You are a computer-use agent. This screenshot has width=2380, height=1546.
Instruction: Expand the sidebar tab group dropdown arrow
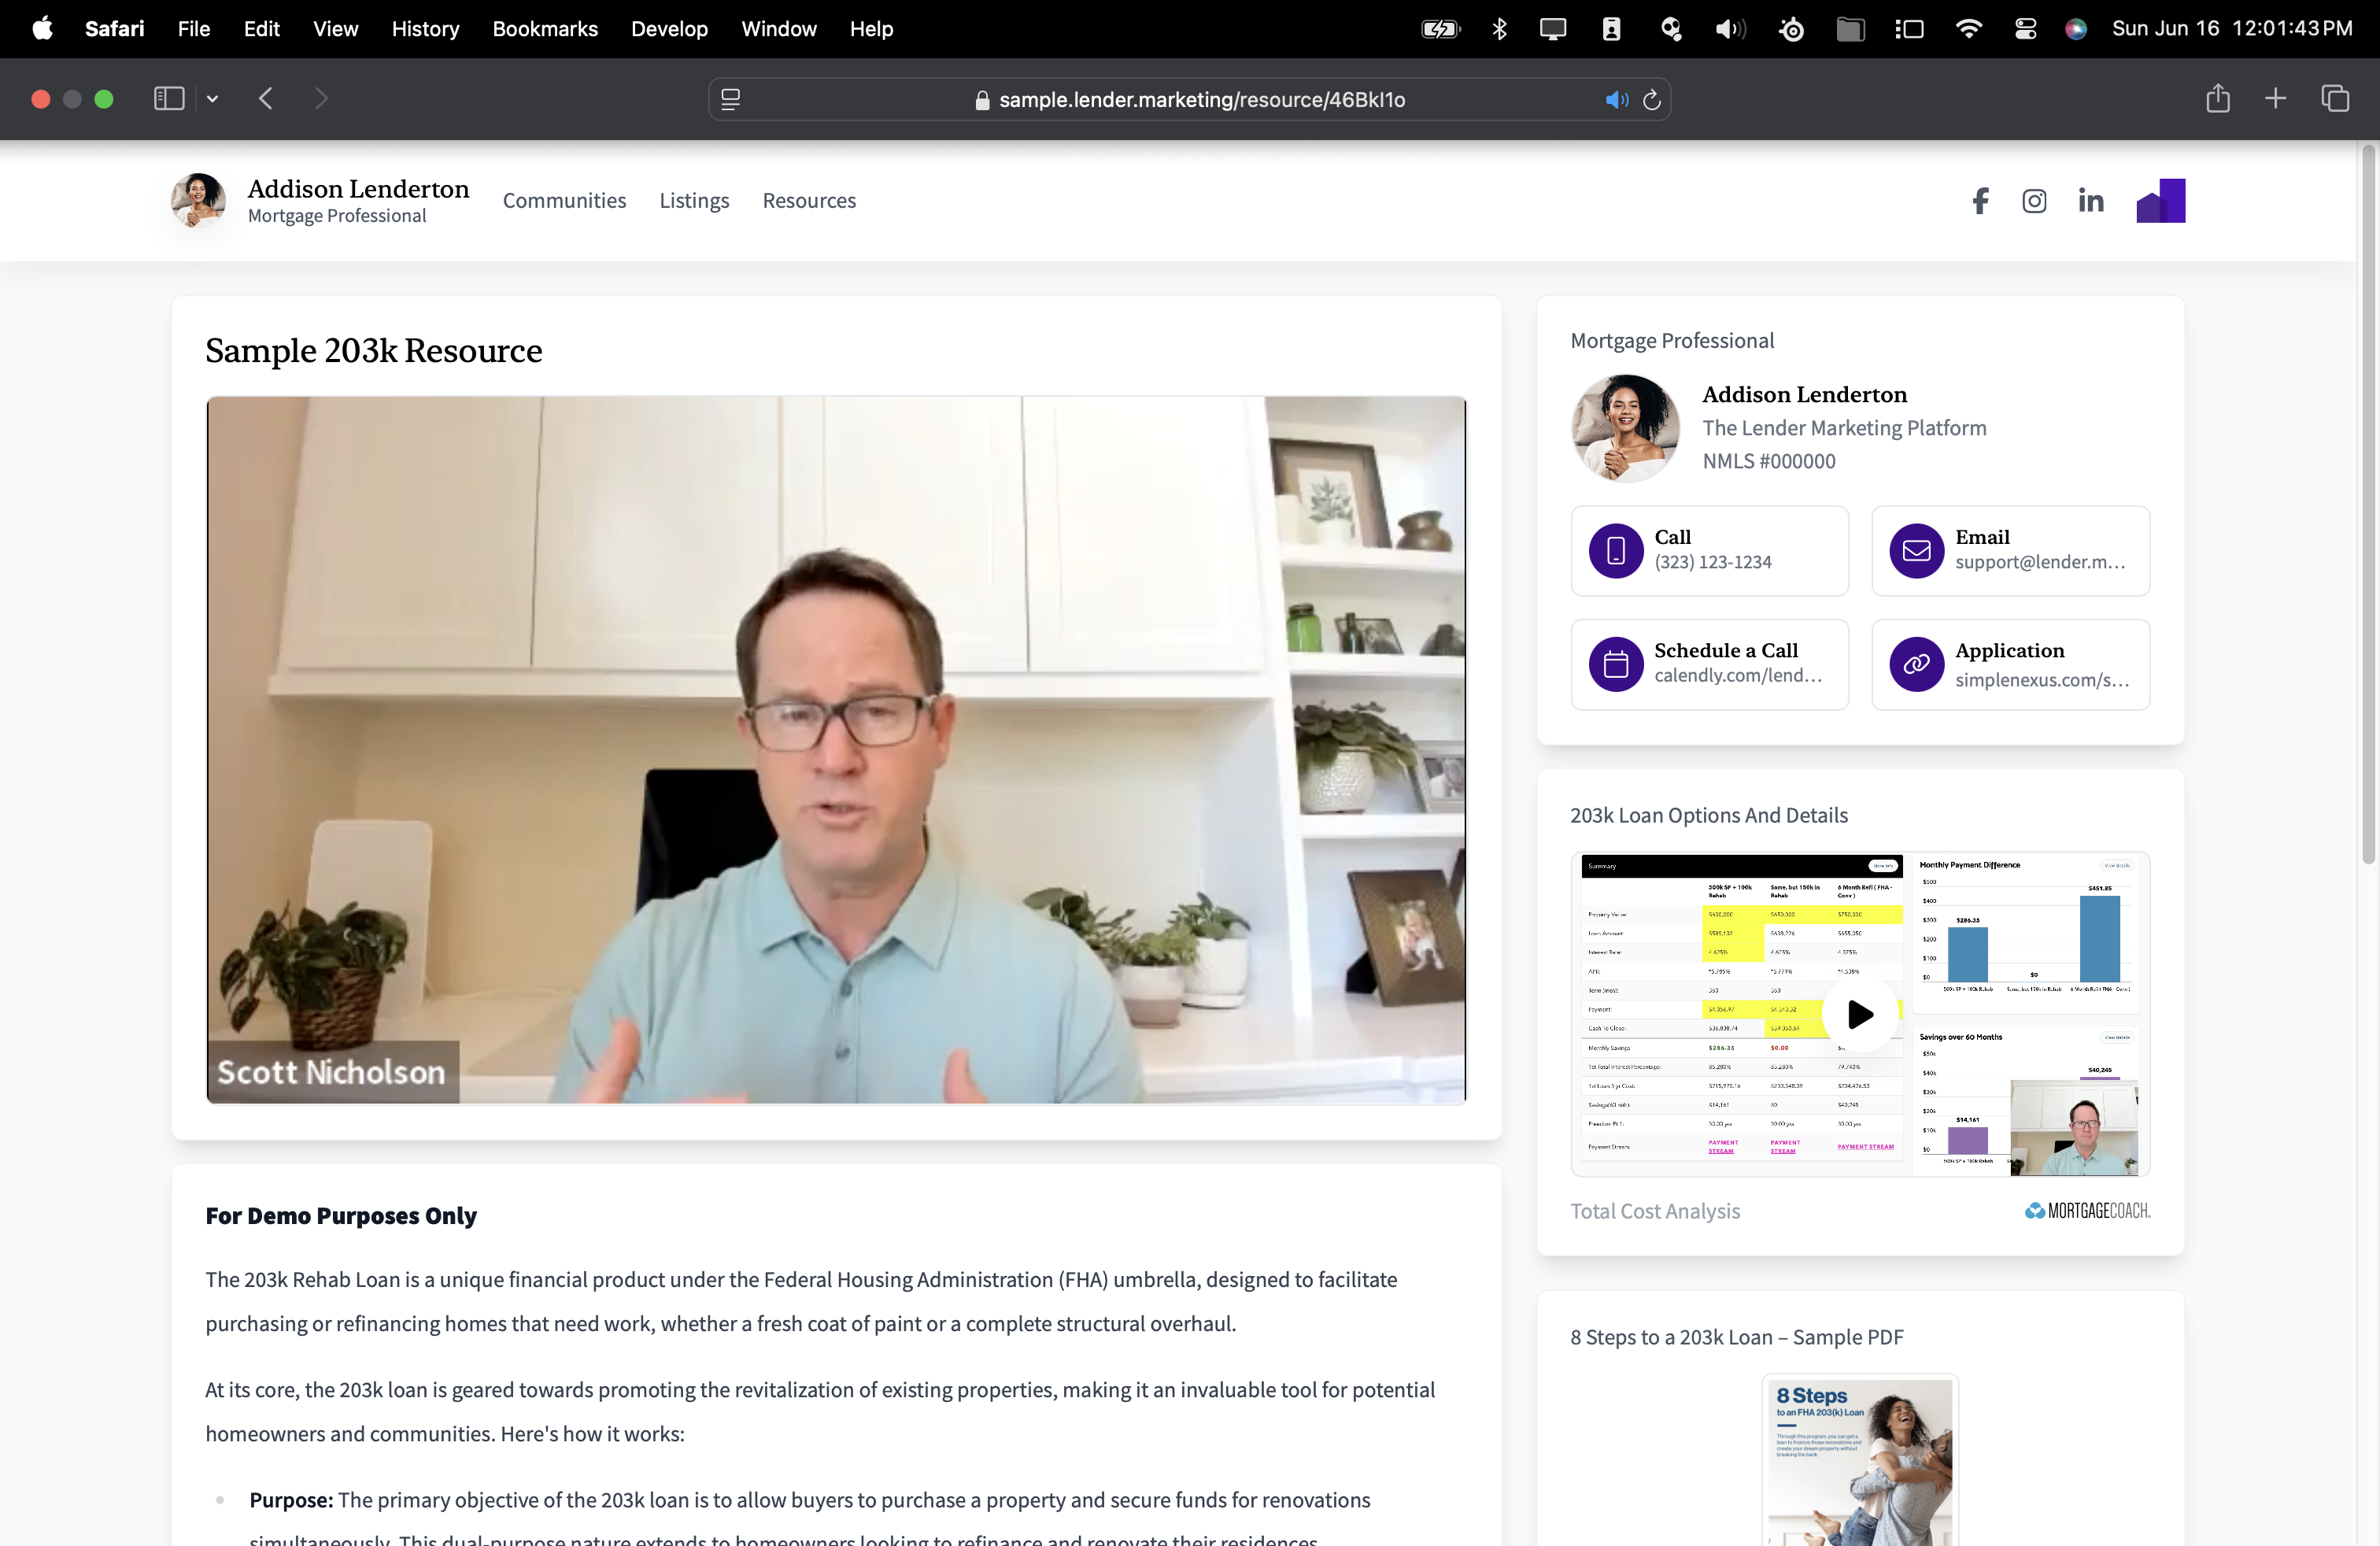[212, 99]
